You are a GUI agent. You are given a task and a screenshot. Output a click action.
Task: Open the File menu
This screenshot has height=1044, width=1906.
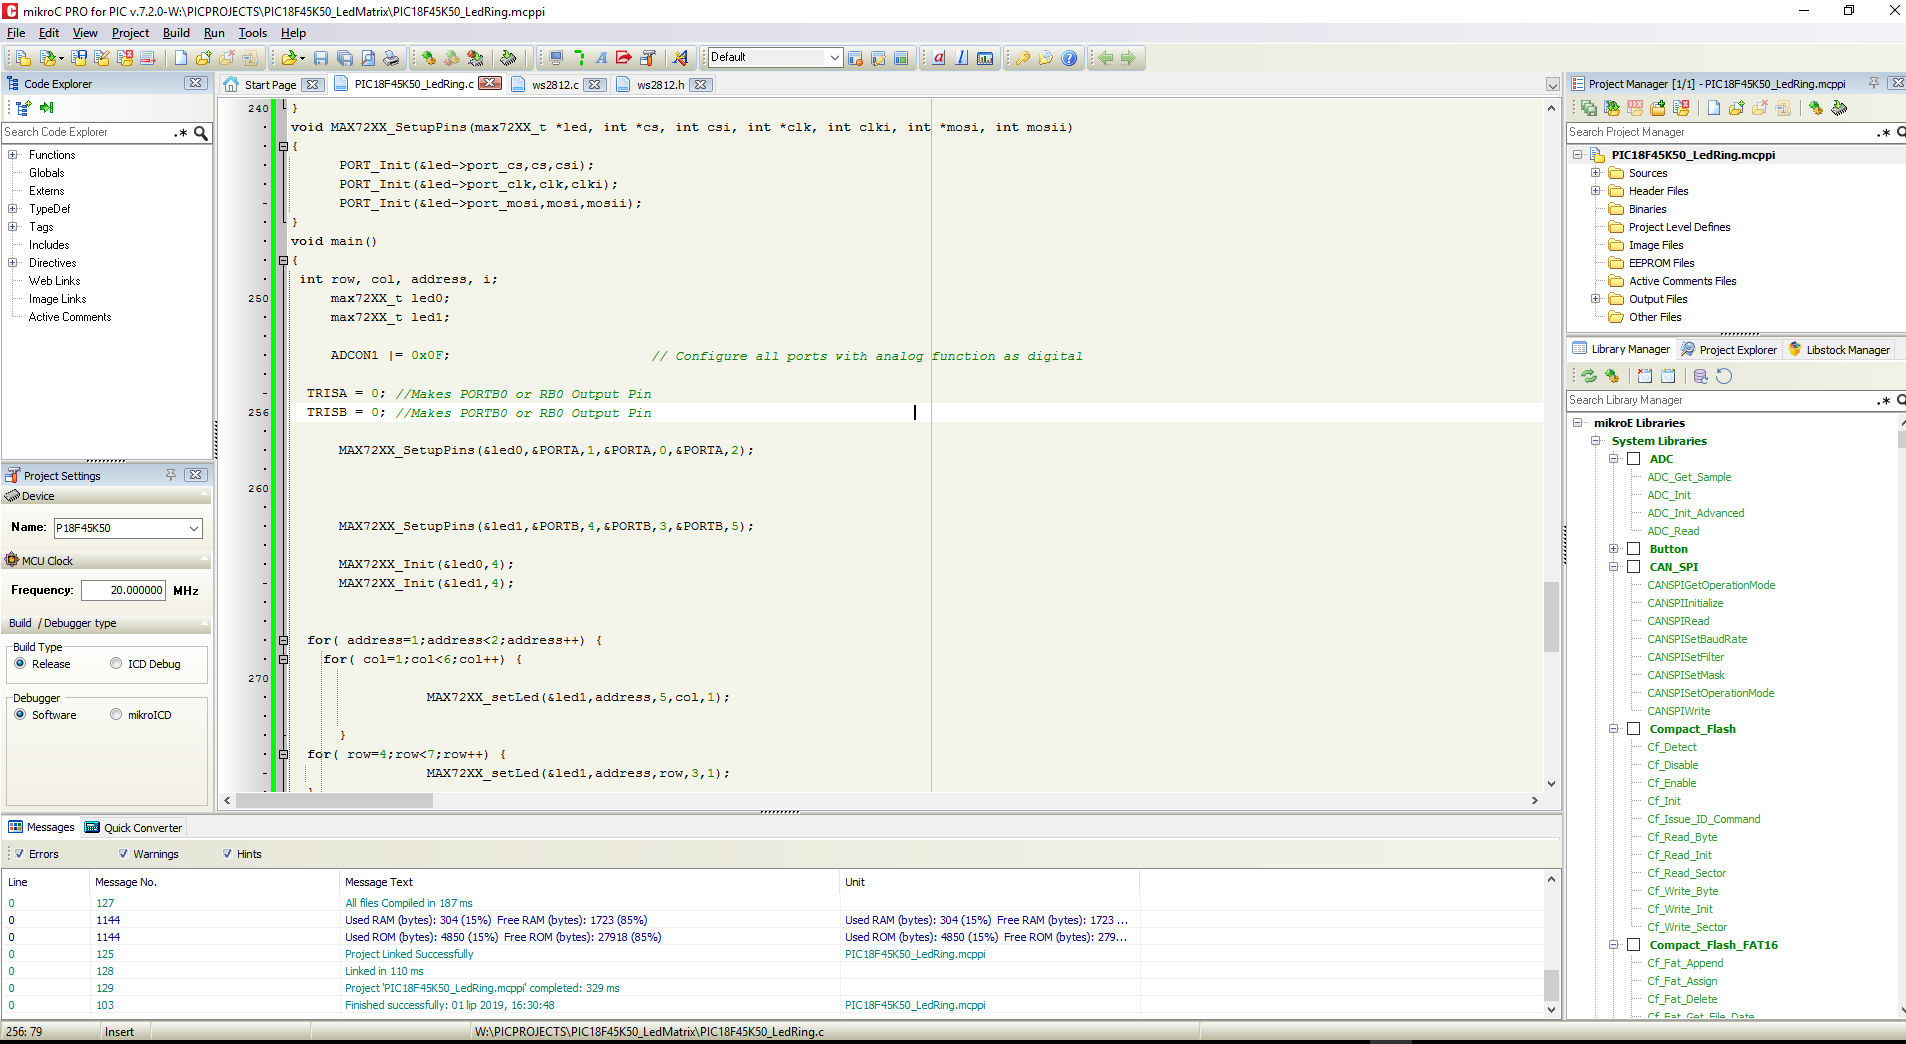[x=16, y=33]
